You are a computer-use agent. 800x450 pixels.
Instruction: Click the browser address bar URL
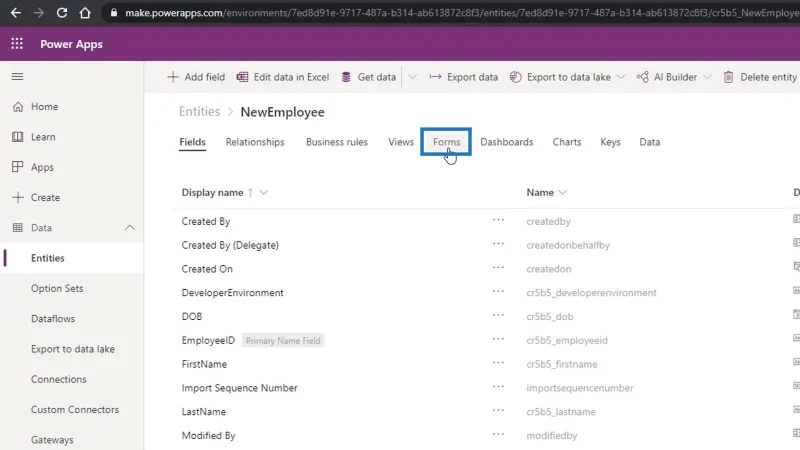(462, 13)
